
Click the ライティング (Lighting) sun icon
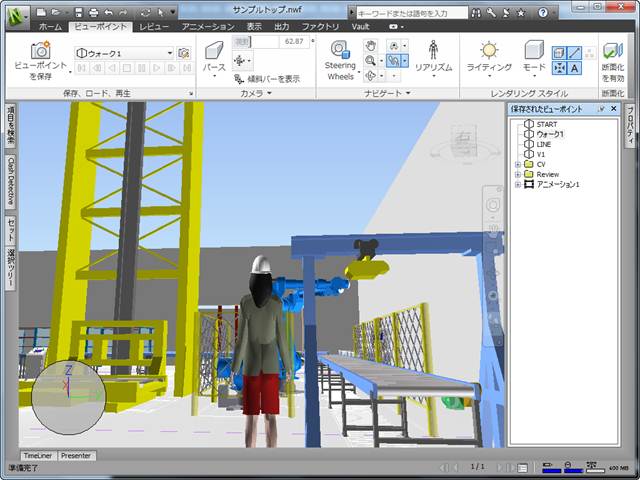[x=489, y=52]
